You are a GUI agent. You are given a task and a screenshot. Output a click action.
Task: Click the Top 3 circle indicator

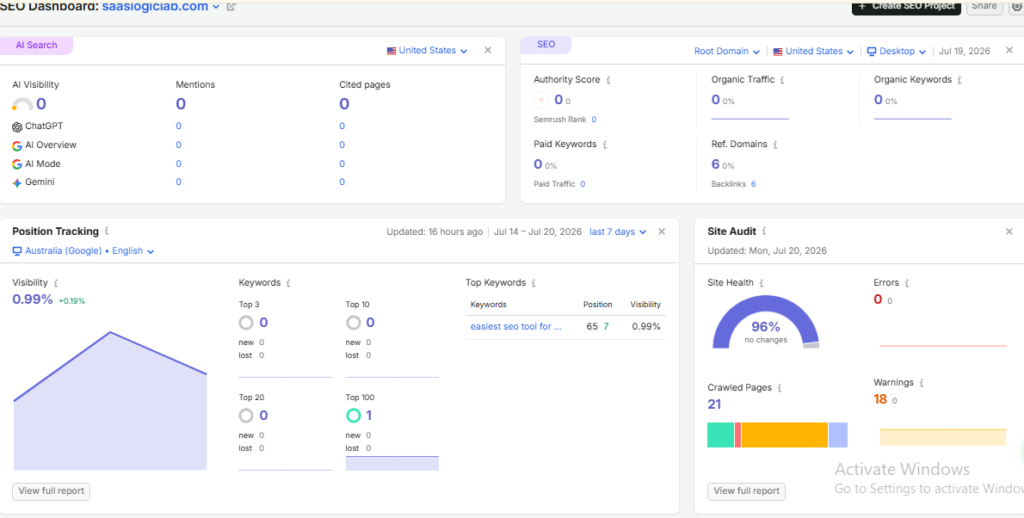tap(246, 323)
